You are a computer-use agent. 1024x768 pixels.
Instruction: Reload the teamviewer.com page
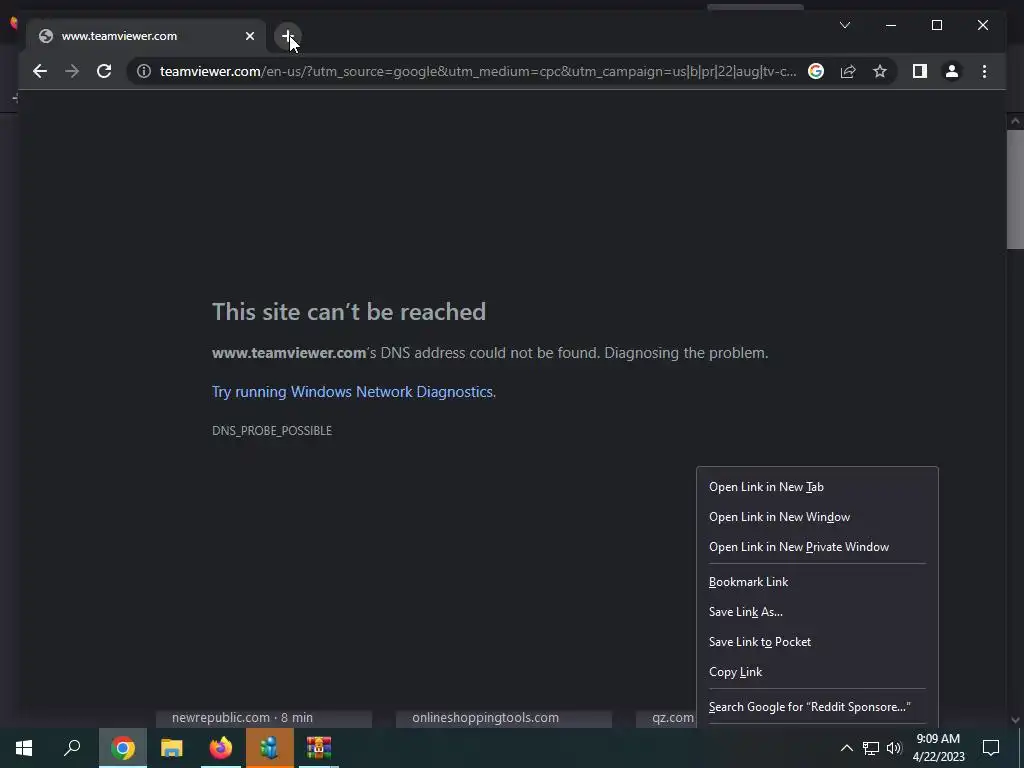tap(104, 71)
